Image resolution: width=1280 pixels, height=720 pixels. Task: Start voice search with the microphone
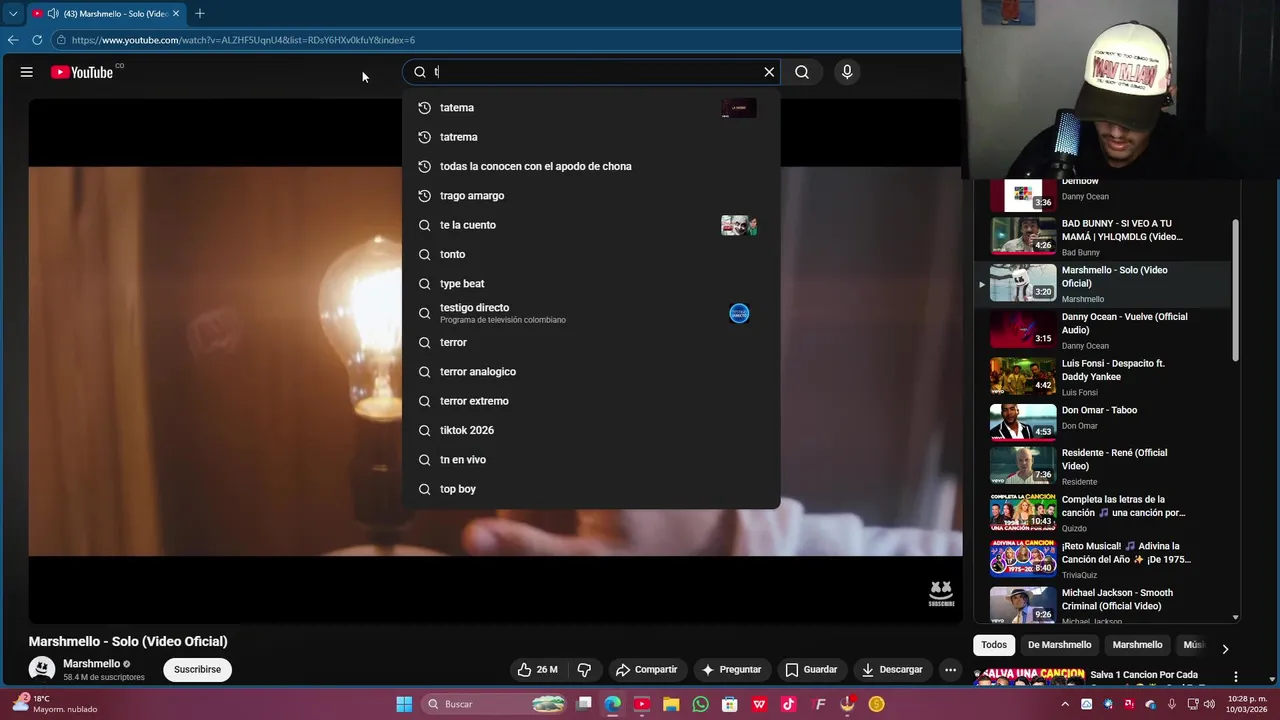click(847, 72)
